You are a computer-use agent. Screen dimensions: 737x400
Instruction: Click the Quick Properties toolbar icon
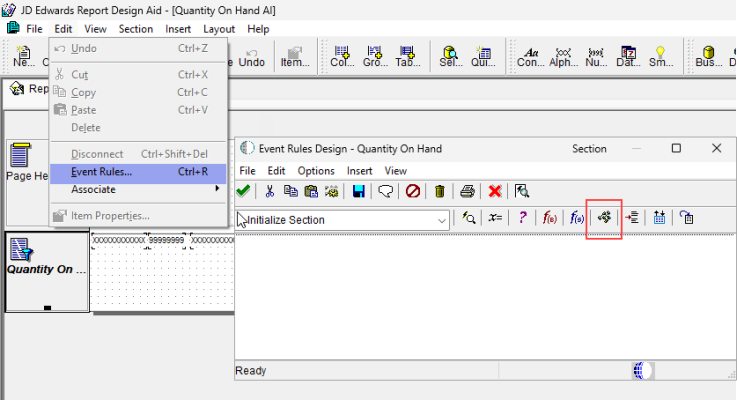pyautogui.click(x=483, y=56)
